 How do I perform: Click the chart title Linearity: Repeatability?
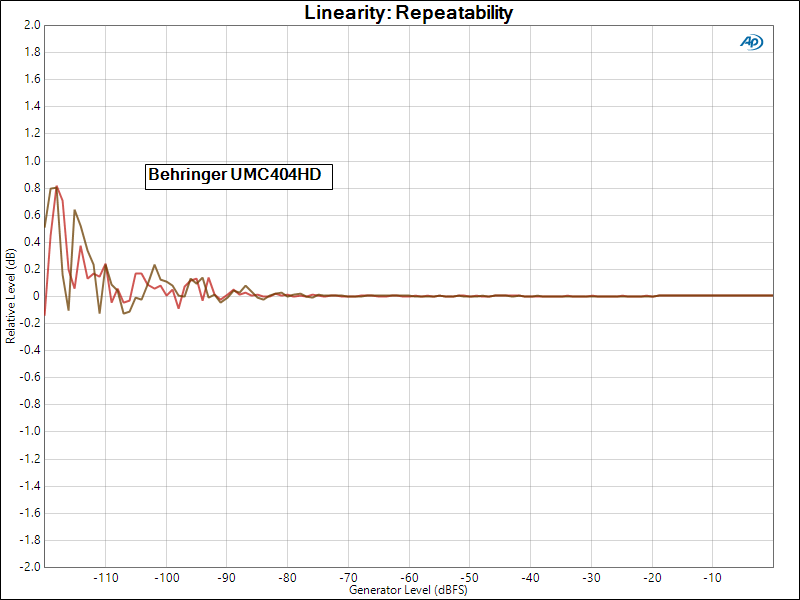coord(408,12)
